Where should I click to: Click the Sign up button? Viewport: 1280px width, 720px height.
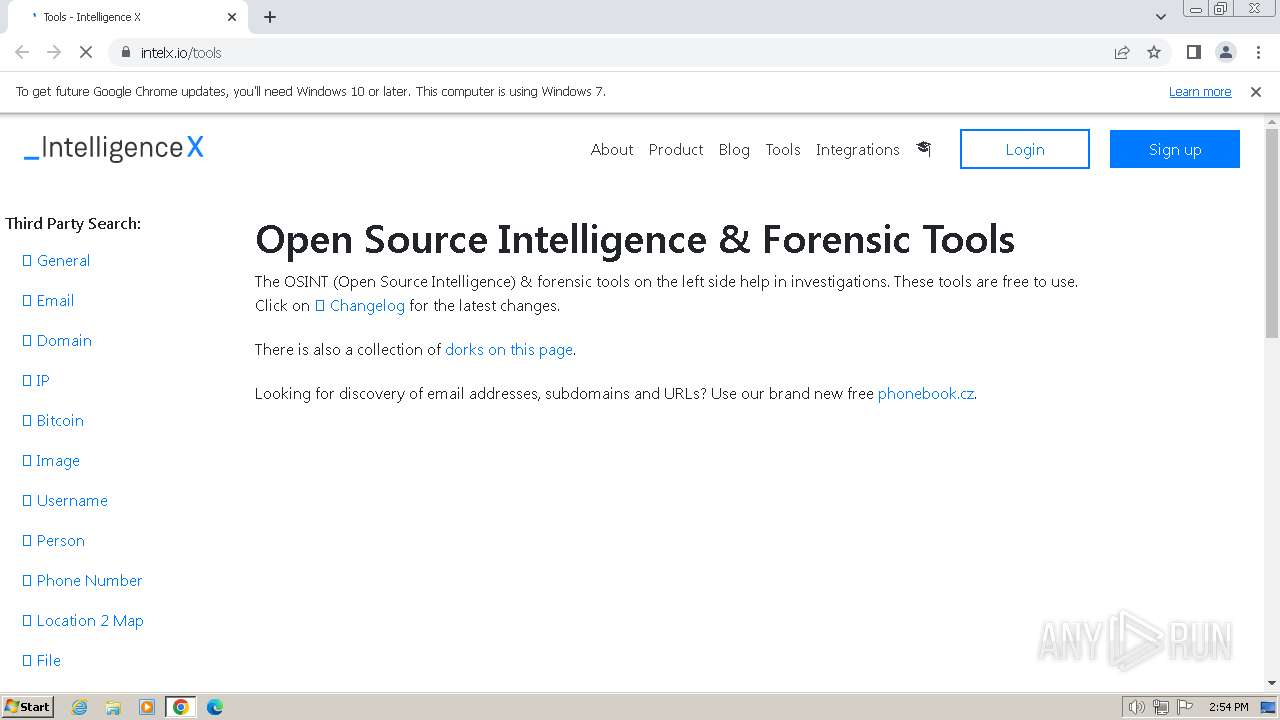point(1175,149)
